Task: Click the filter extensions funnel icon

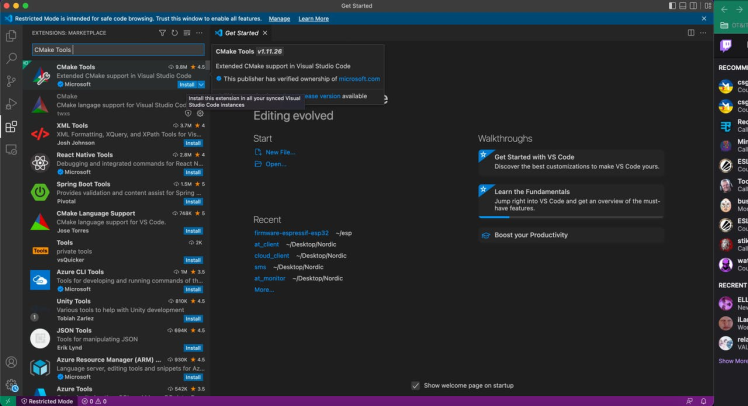Action: click(x=162, y=33)
